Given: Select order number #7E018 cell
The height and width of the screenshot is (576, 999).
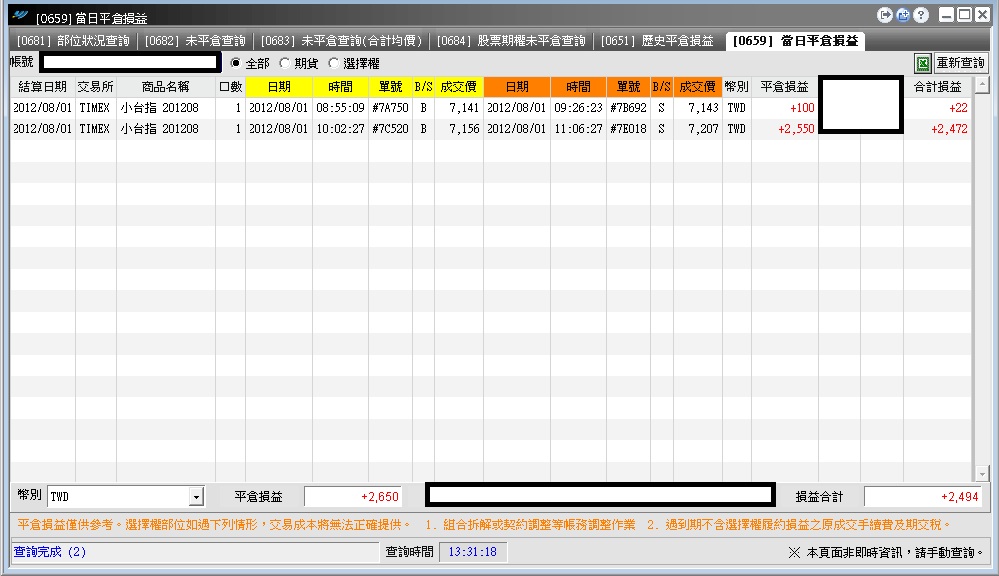Looking at the screenshot, I should coord(628,129).
